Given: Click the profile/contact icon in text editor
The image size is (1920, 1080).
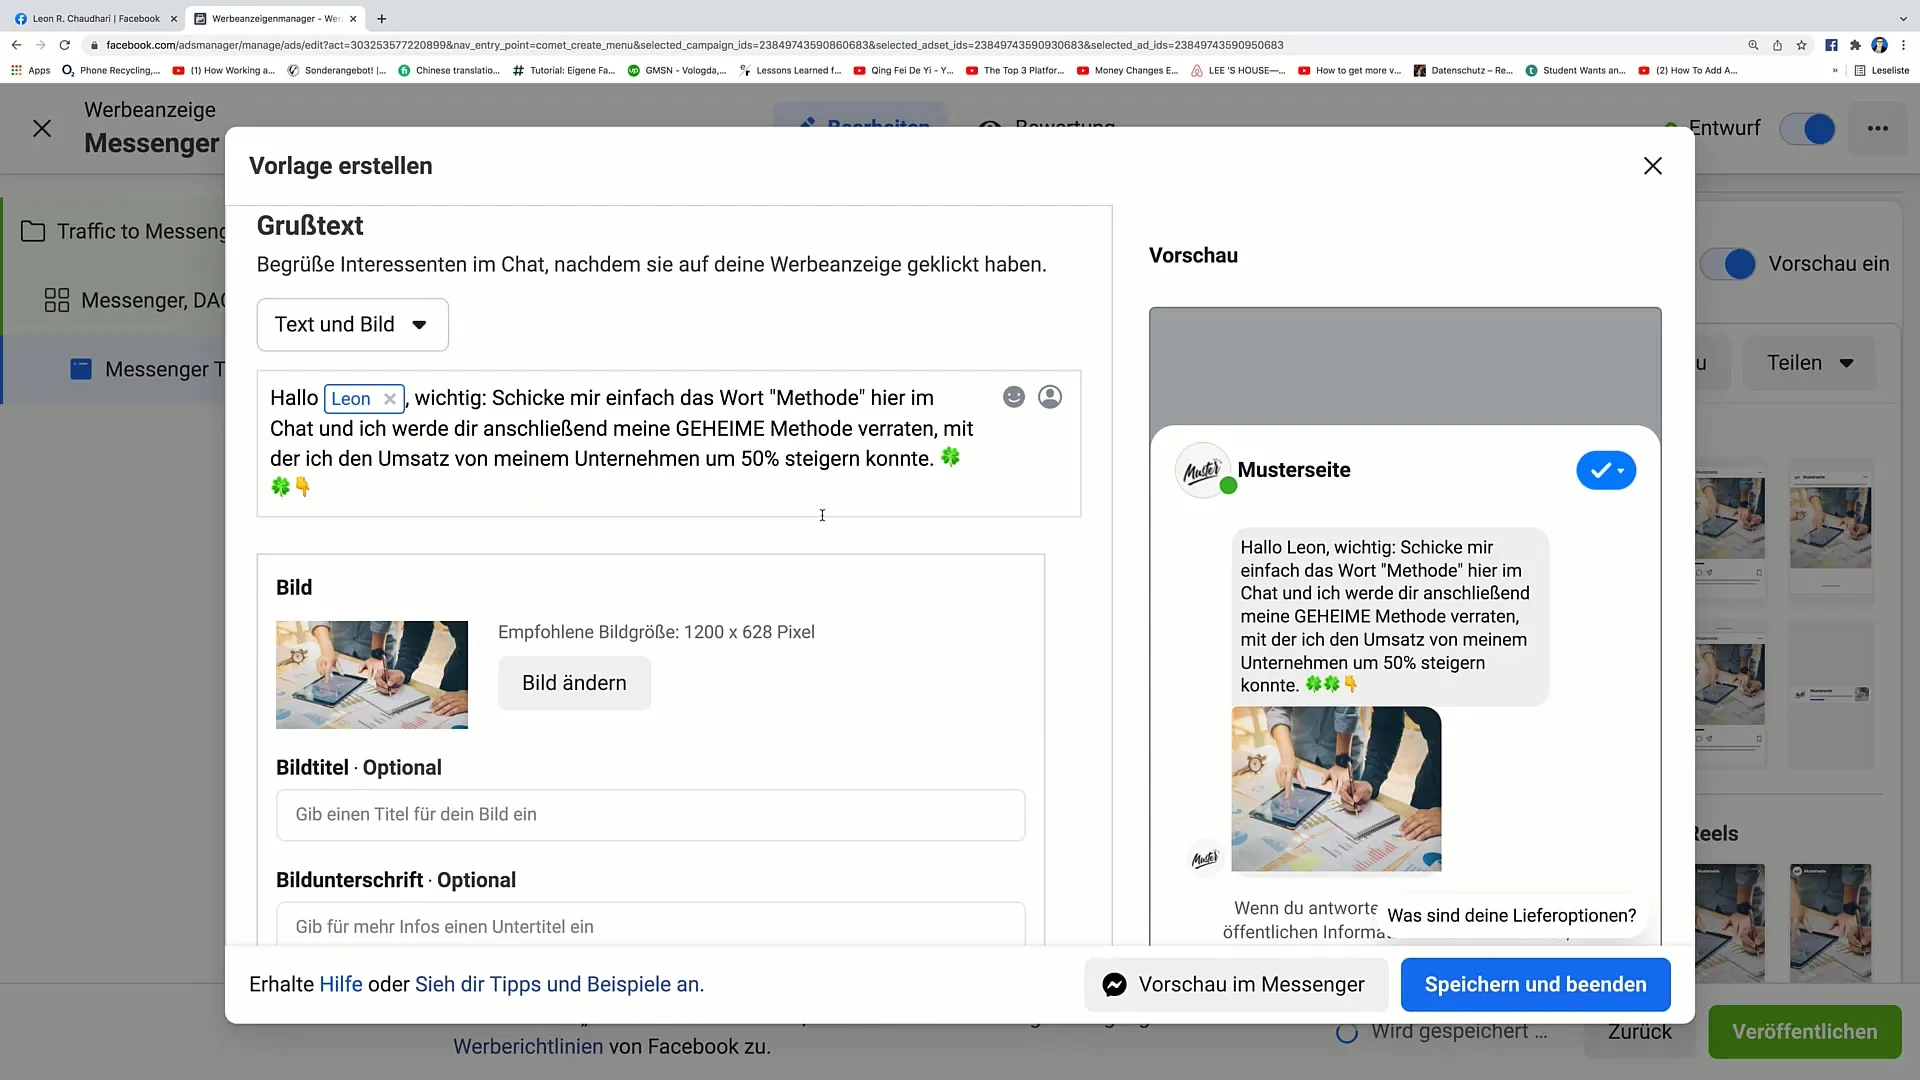Looking at the screenshot, I should tap(1051, 397).
